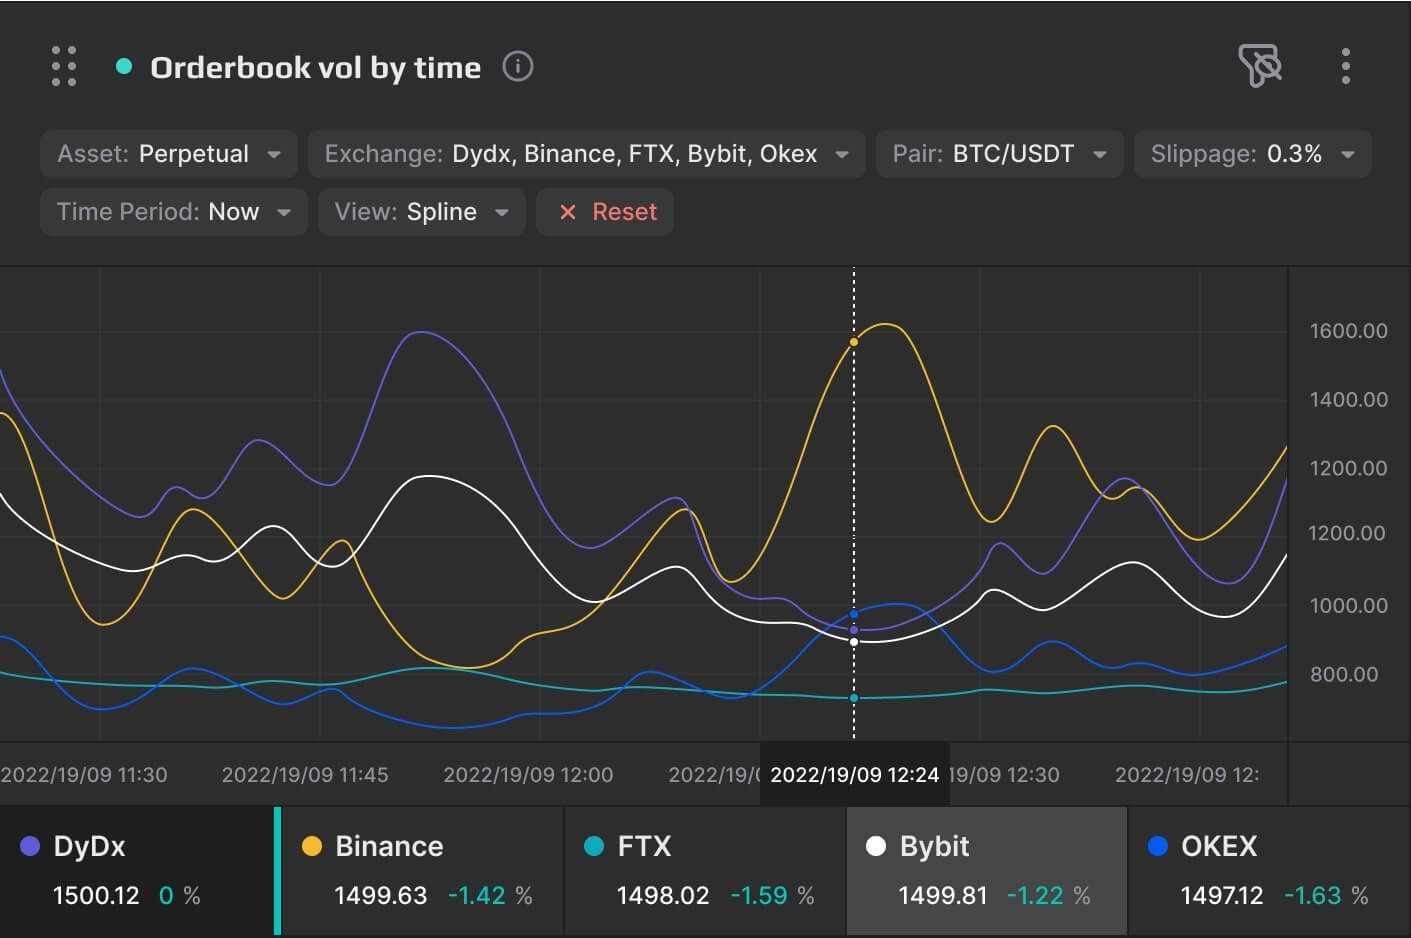Click the Reset filters button
Screen dimensions: 1411x938
pyautogui.click(x=605, y=212)
